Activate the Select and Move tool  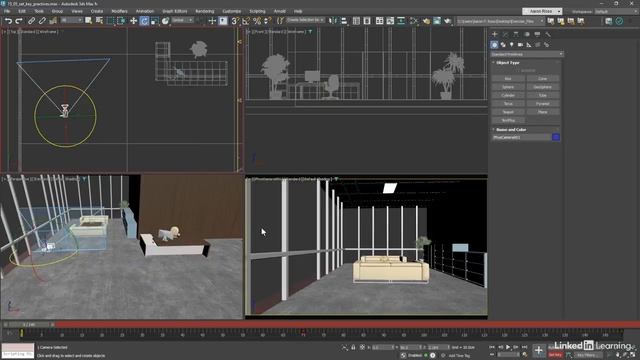point(133,21)
